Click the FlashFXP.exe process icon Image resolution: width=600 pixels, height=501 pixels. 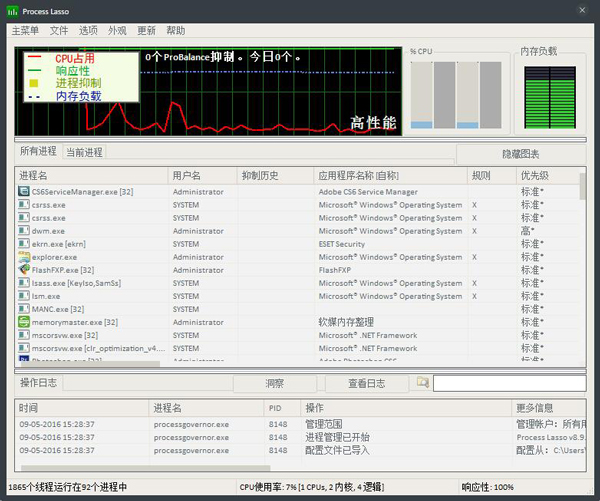[x=24, y=270]
